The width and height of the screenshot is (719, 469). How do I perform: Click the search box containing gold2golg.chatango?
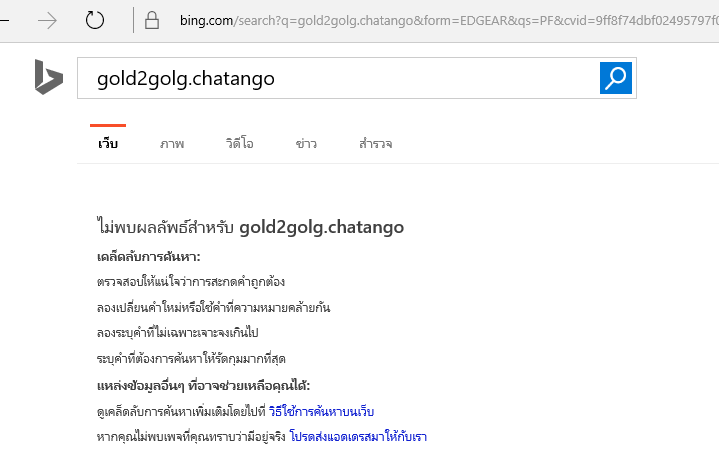340,78
